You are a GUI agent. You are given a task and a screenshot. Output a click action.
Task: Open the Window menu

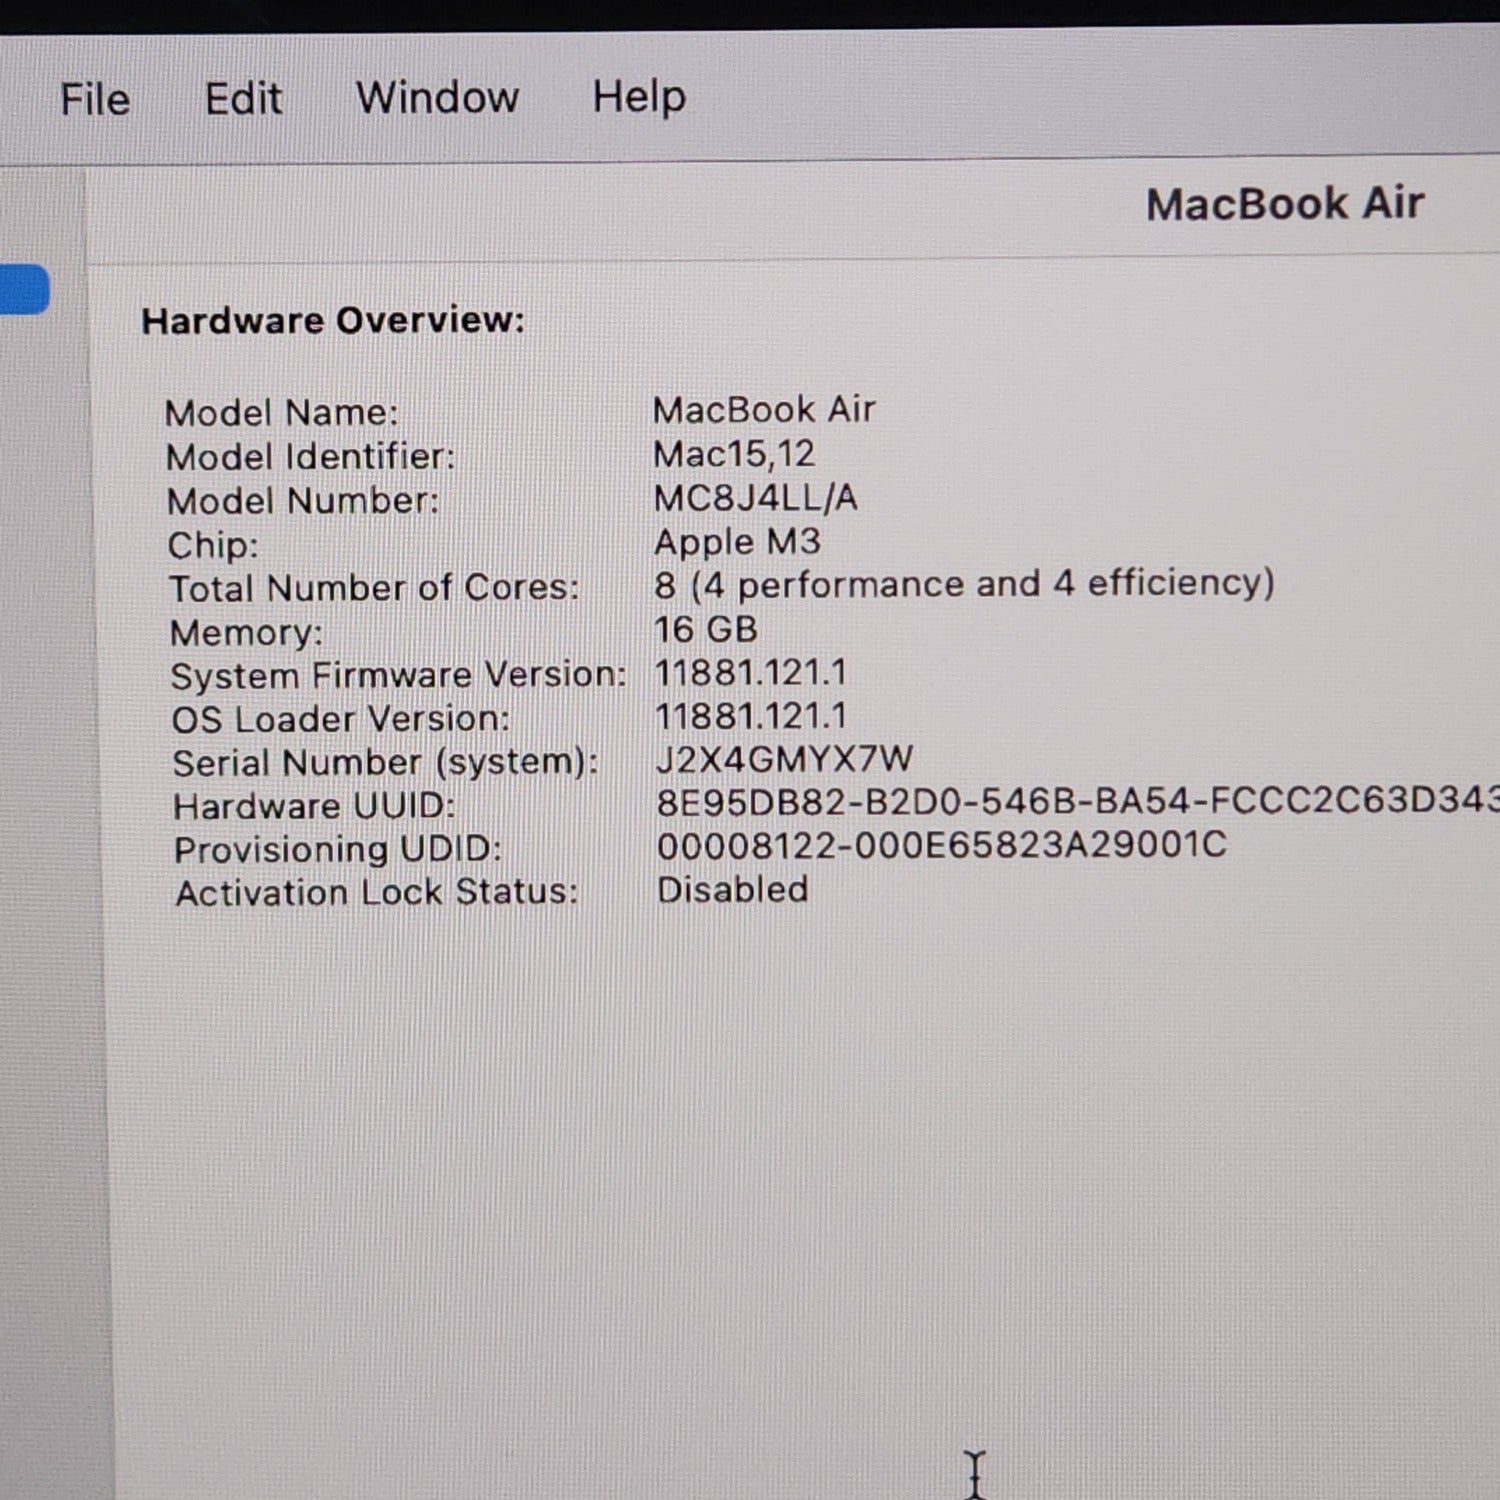(x=437, y=98)
